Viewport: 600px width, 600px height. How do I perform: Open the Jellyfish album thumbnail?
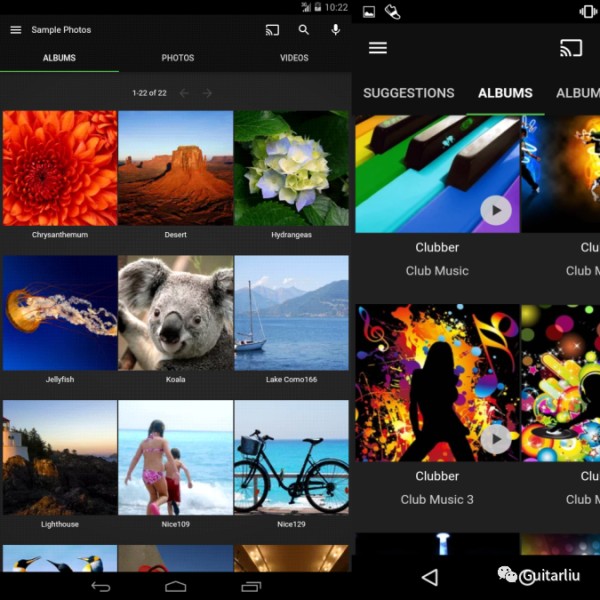click(x=60, y=313)
